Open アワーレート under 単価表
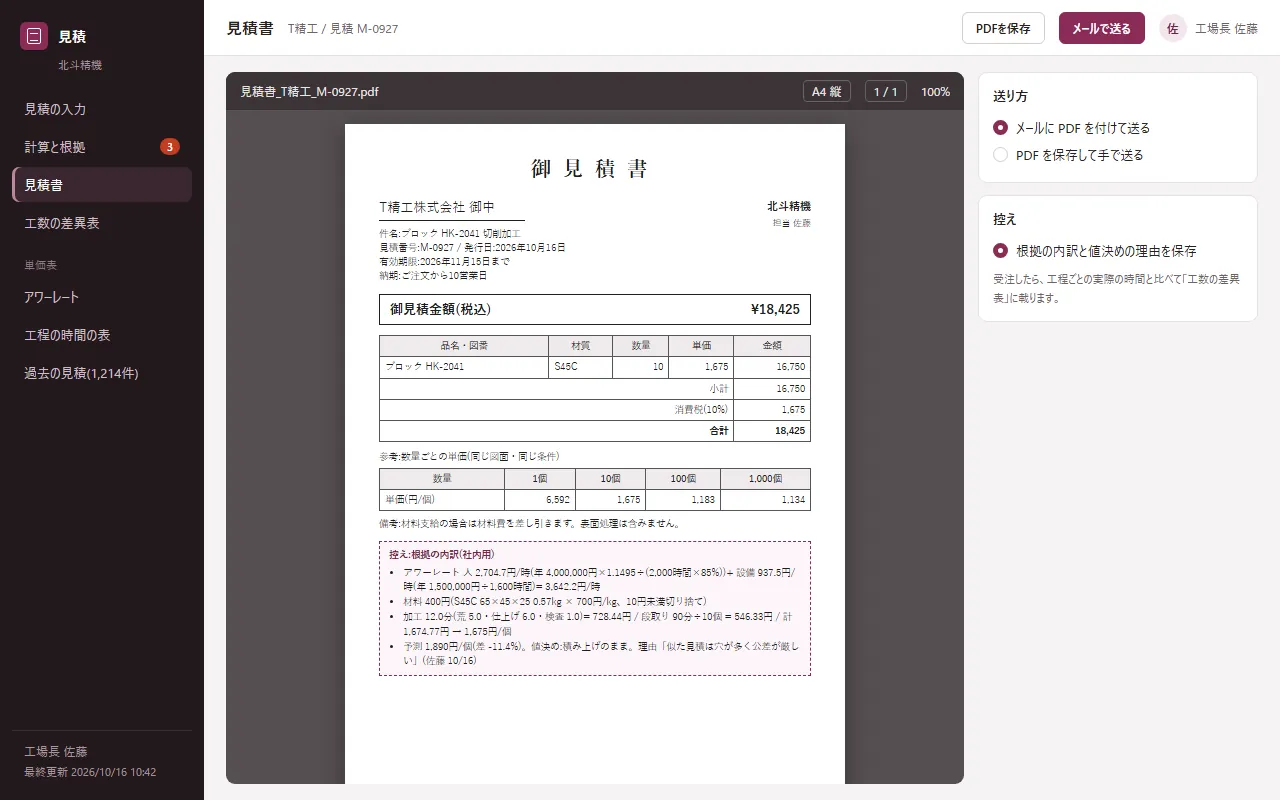This screenshot has width=1280, height=800. coord(102,297)
